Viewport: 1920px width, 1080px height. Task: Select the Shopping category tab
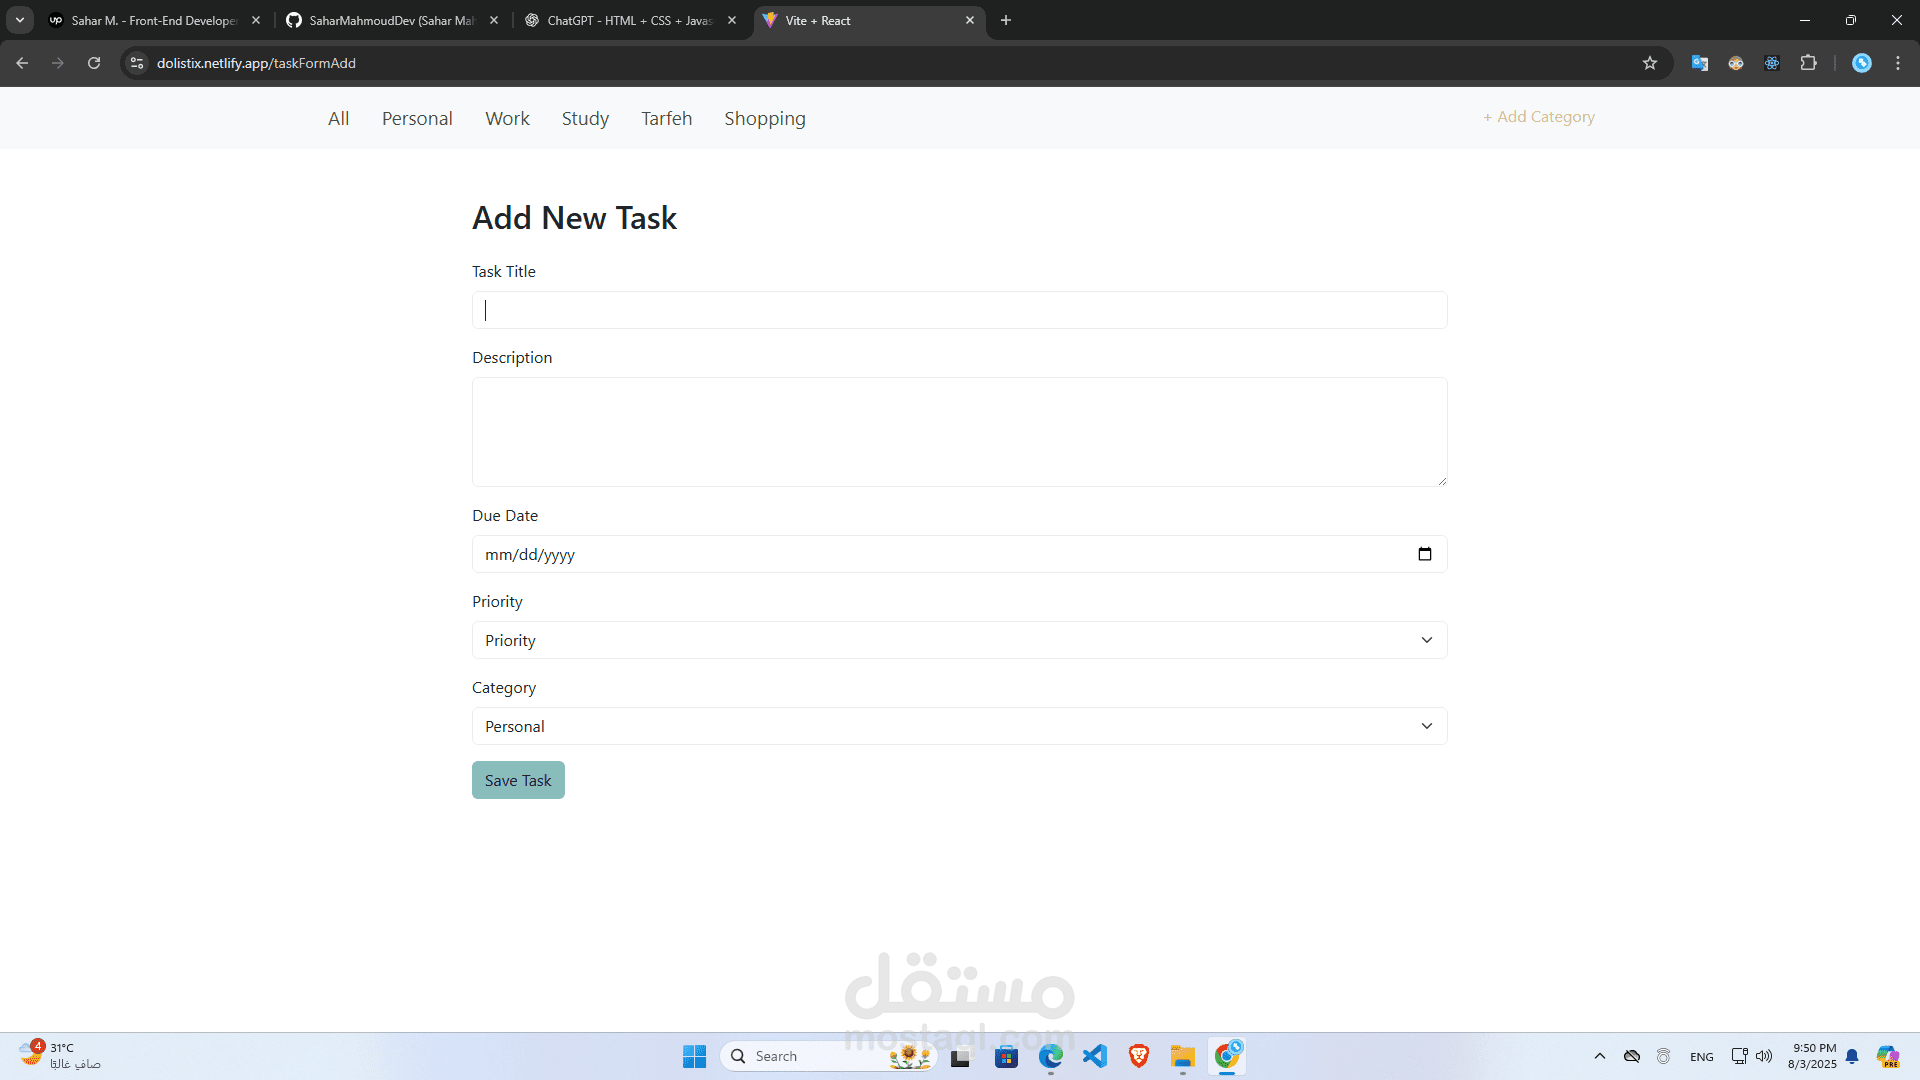[764, 118]
